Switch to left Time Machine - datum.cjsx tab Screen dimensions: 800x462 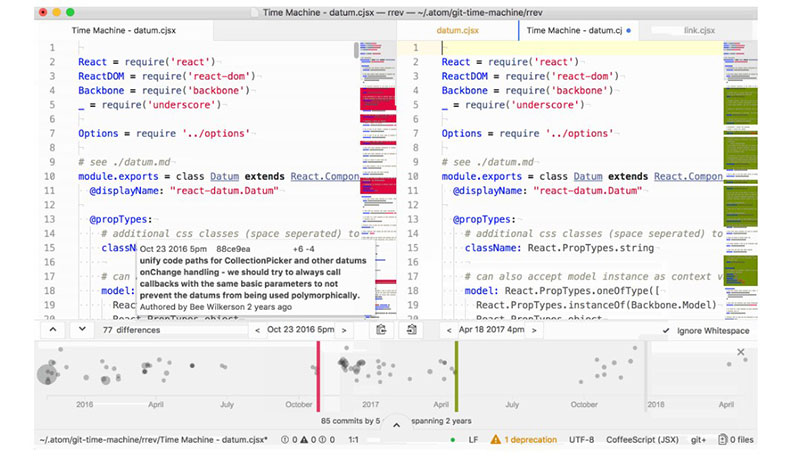(123, 31)
